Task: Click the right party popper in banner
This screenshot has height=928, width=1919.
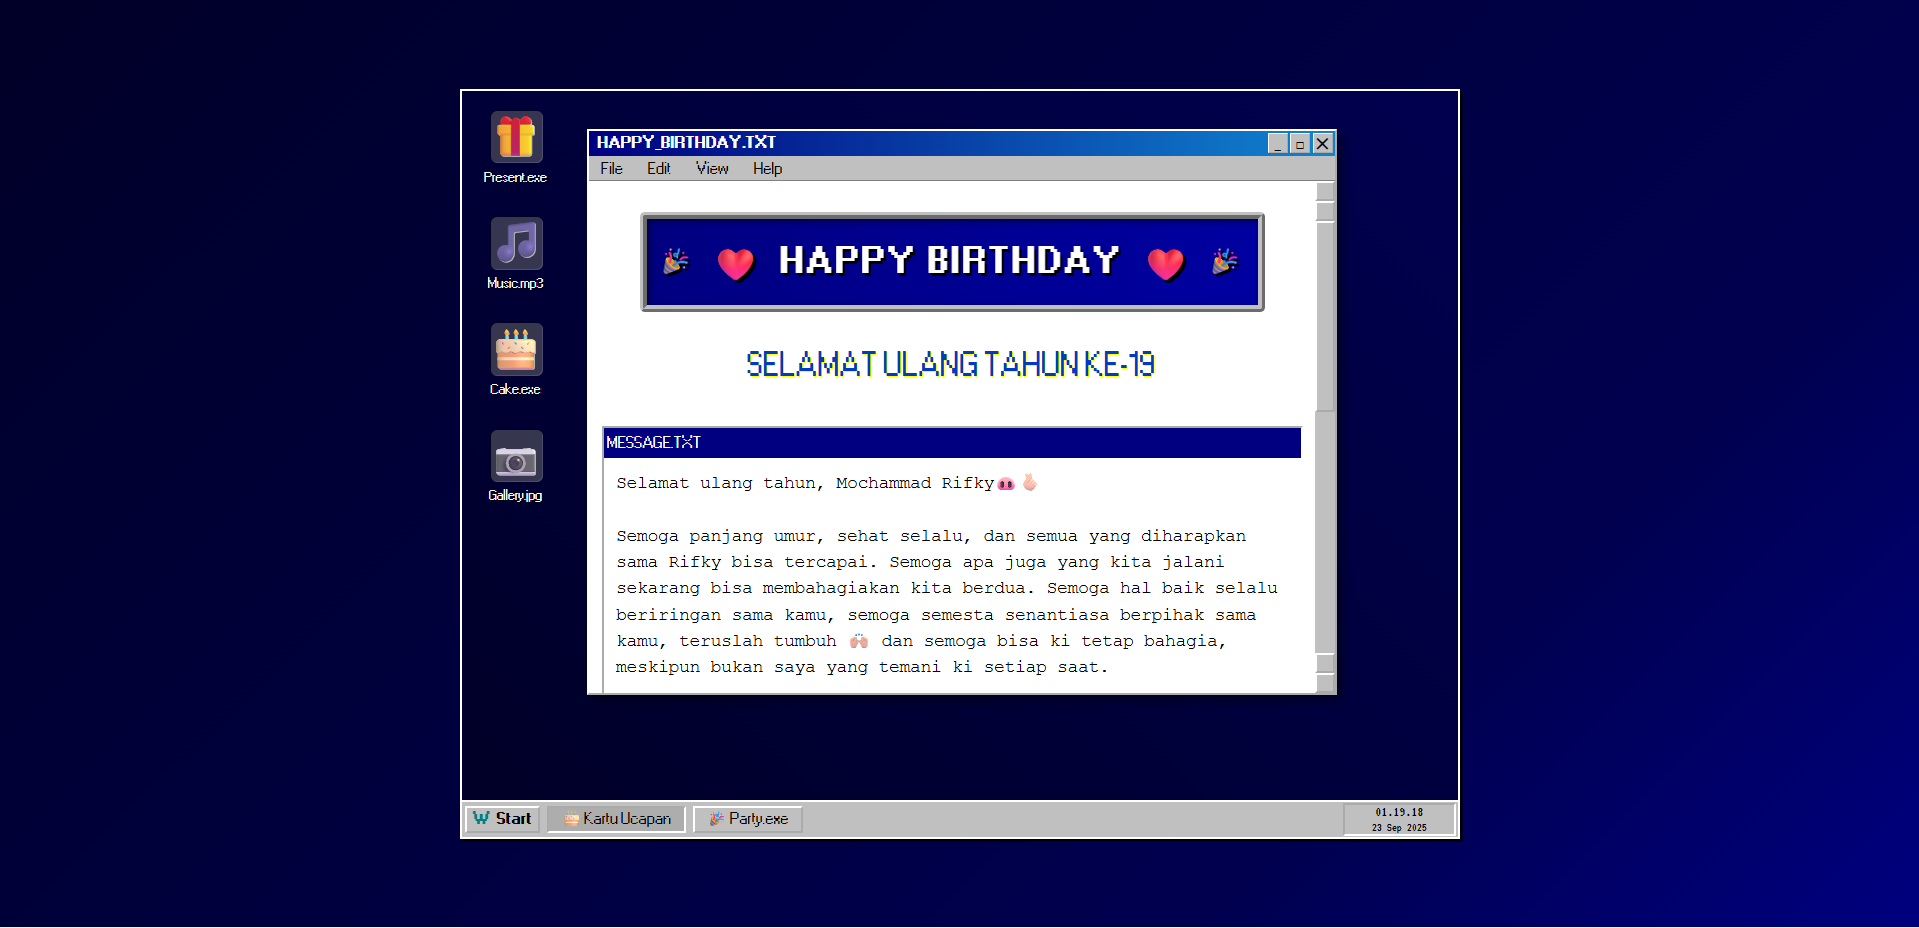Action: pos(1224,261)
